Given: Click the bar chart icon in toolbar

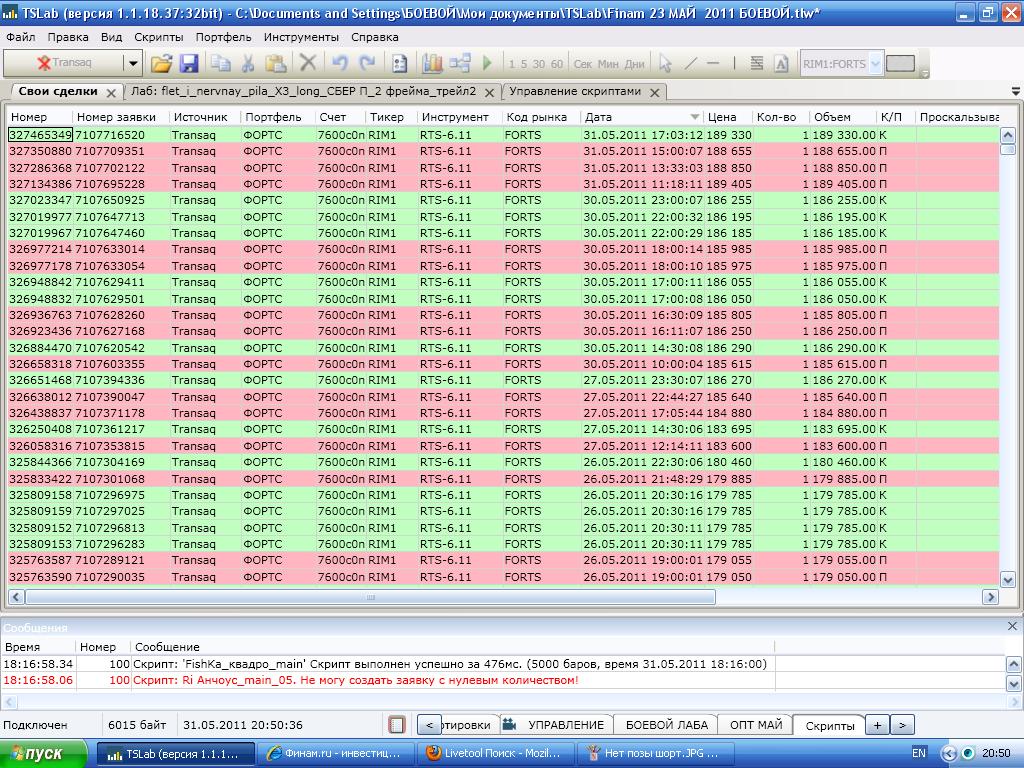Looking at the screenshot, I should pyautogui.click(x=432, y=63).
